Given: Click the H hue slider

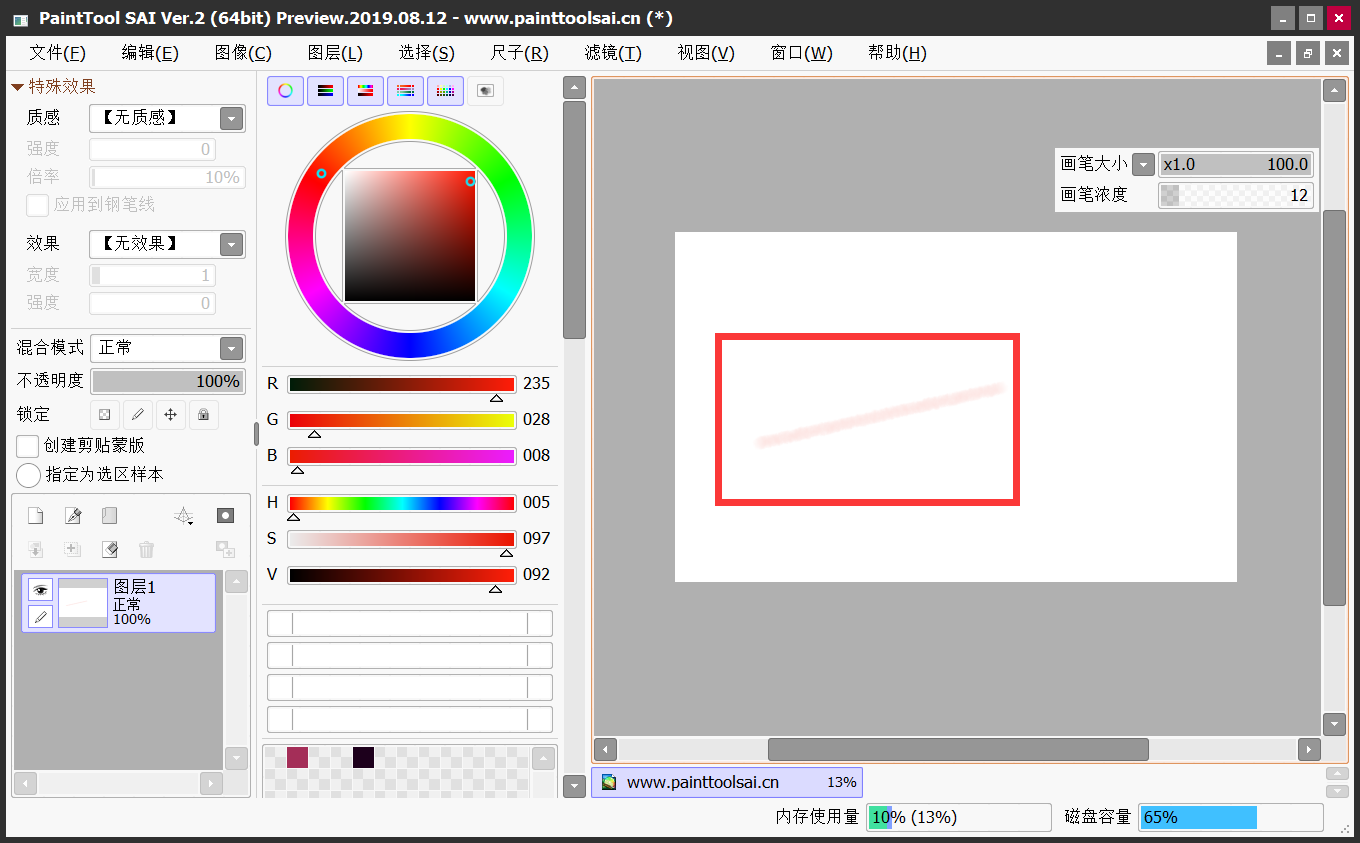Looking at the screenshot, I should [x=402, y=503].
